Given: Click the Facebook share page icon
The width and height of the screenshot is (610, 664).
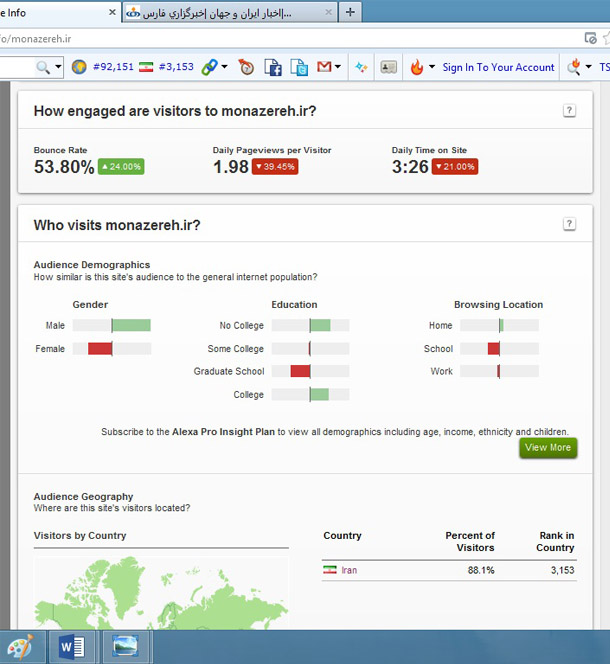Looking at the screenshot, I should tap(273, 67).
